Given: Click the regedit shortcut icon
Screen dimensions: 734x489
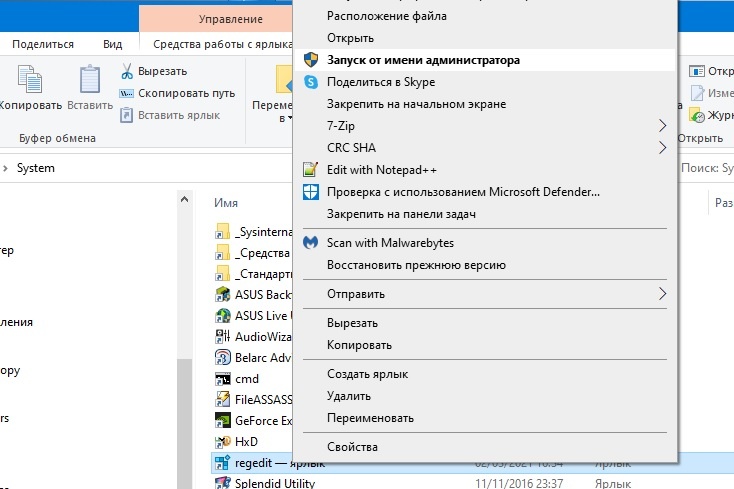Looking at the screenshot, I should click(222, 463).
